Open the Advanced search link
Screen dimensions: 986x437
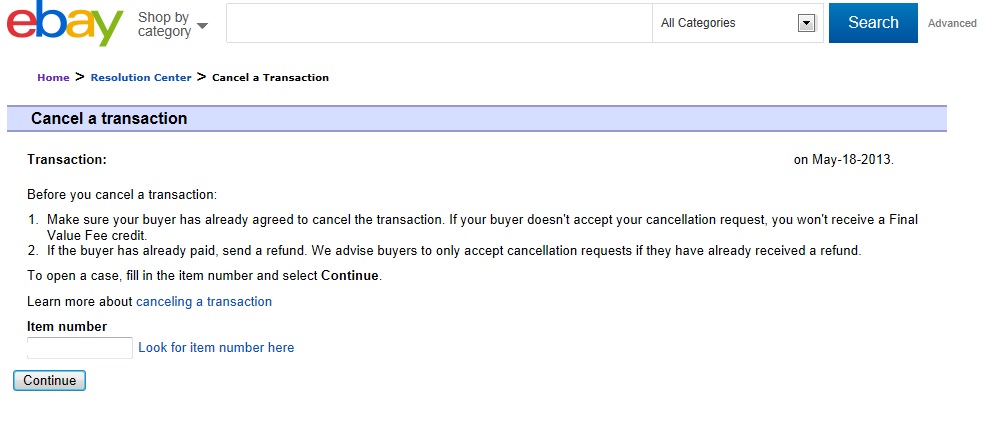click(x=952, y=23)
